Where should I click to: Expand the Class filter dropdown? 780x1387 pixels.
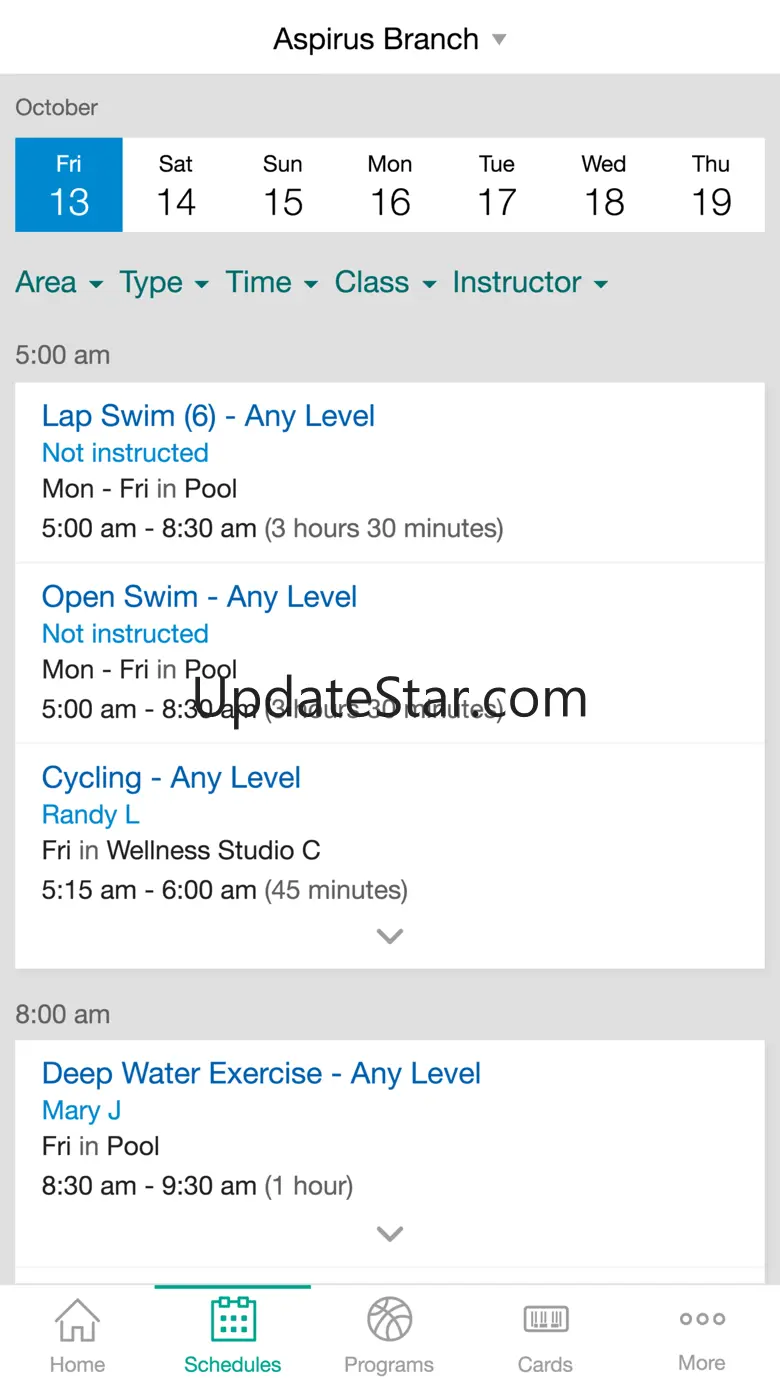pyautogui.click(x=385, y=282)
